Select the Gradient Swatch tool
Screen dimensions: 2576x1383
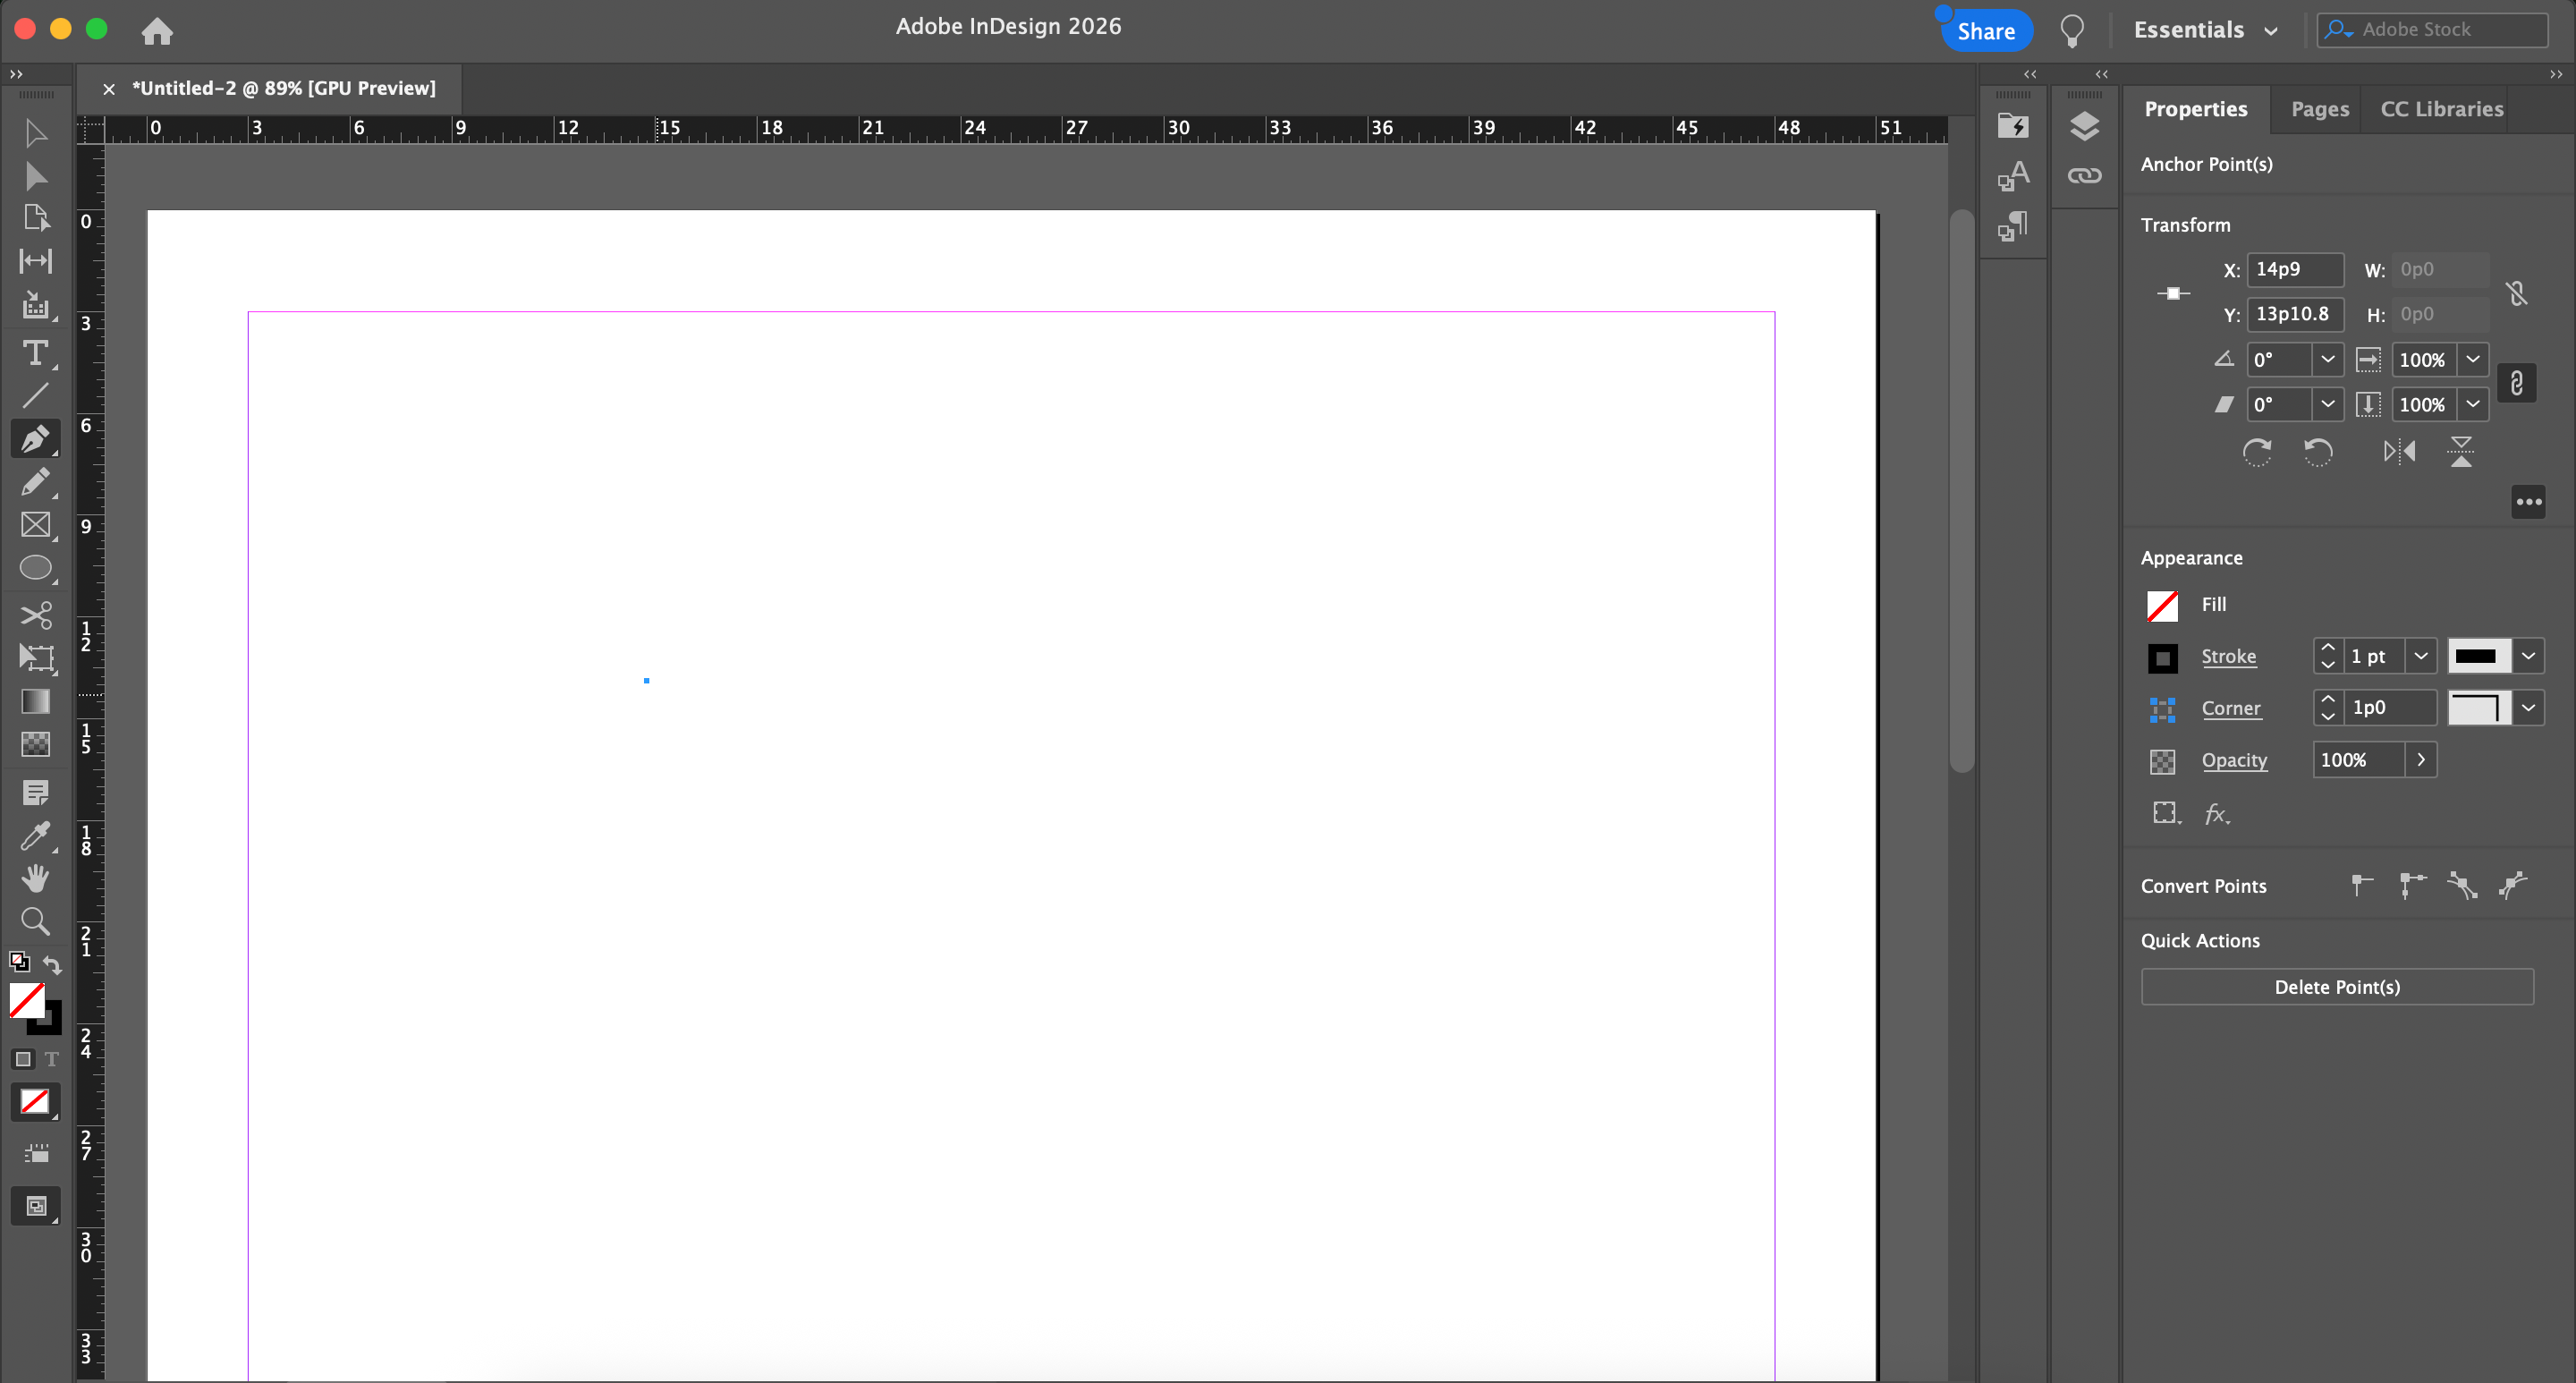35,701
